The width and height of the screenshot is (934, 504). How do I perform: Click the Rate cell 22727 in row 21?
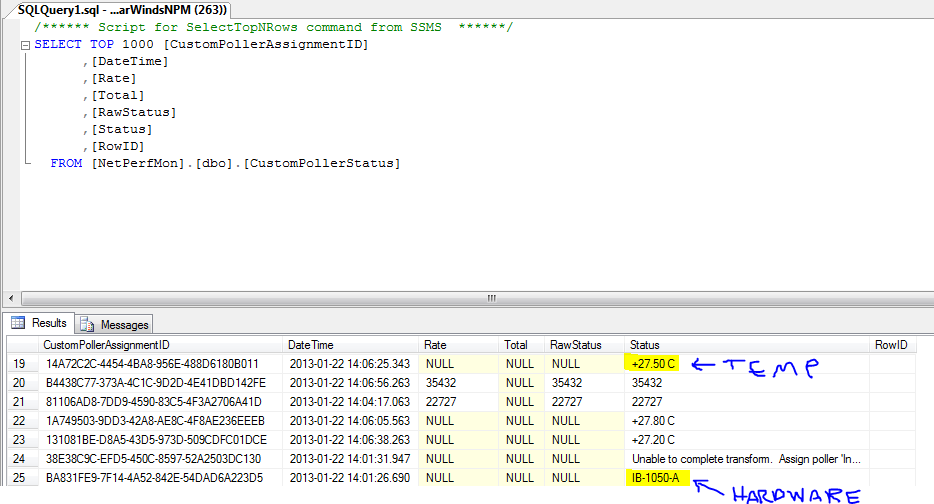(x=458, y=402)
